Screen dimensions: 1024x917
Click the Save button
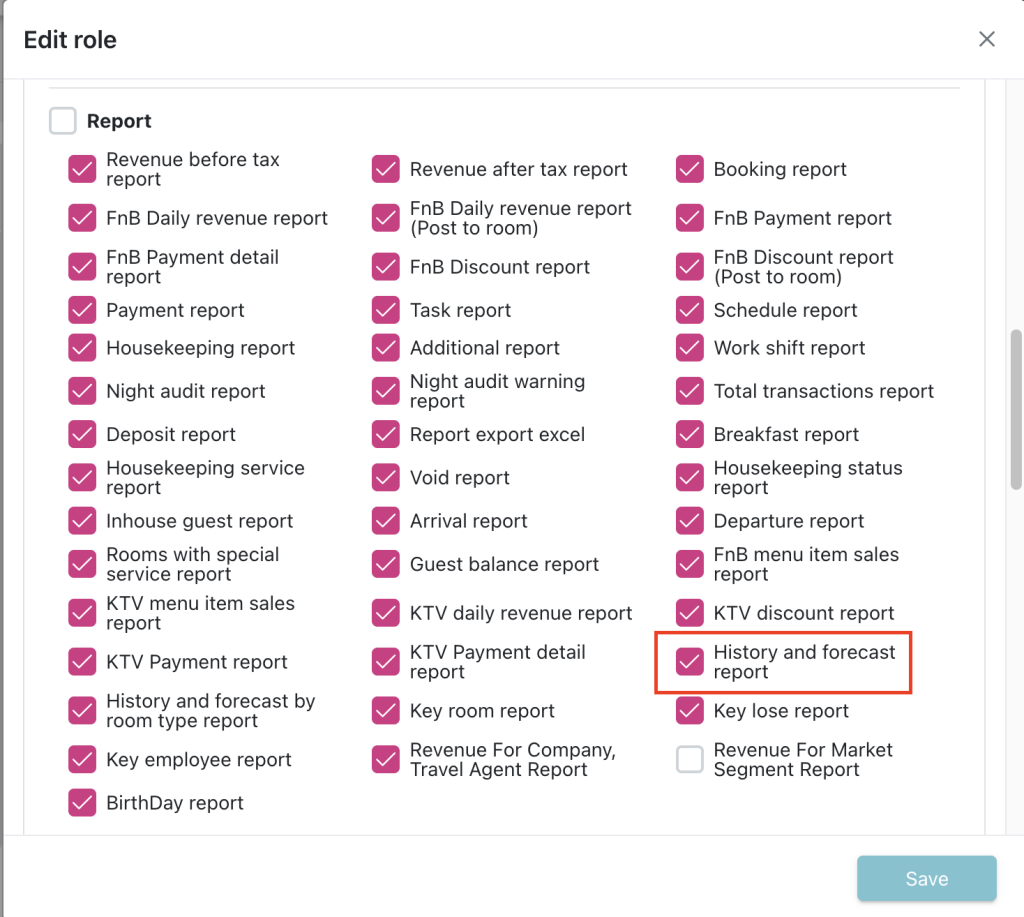926,879
